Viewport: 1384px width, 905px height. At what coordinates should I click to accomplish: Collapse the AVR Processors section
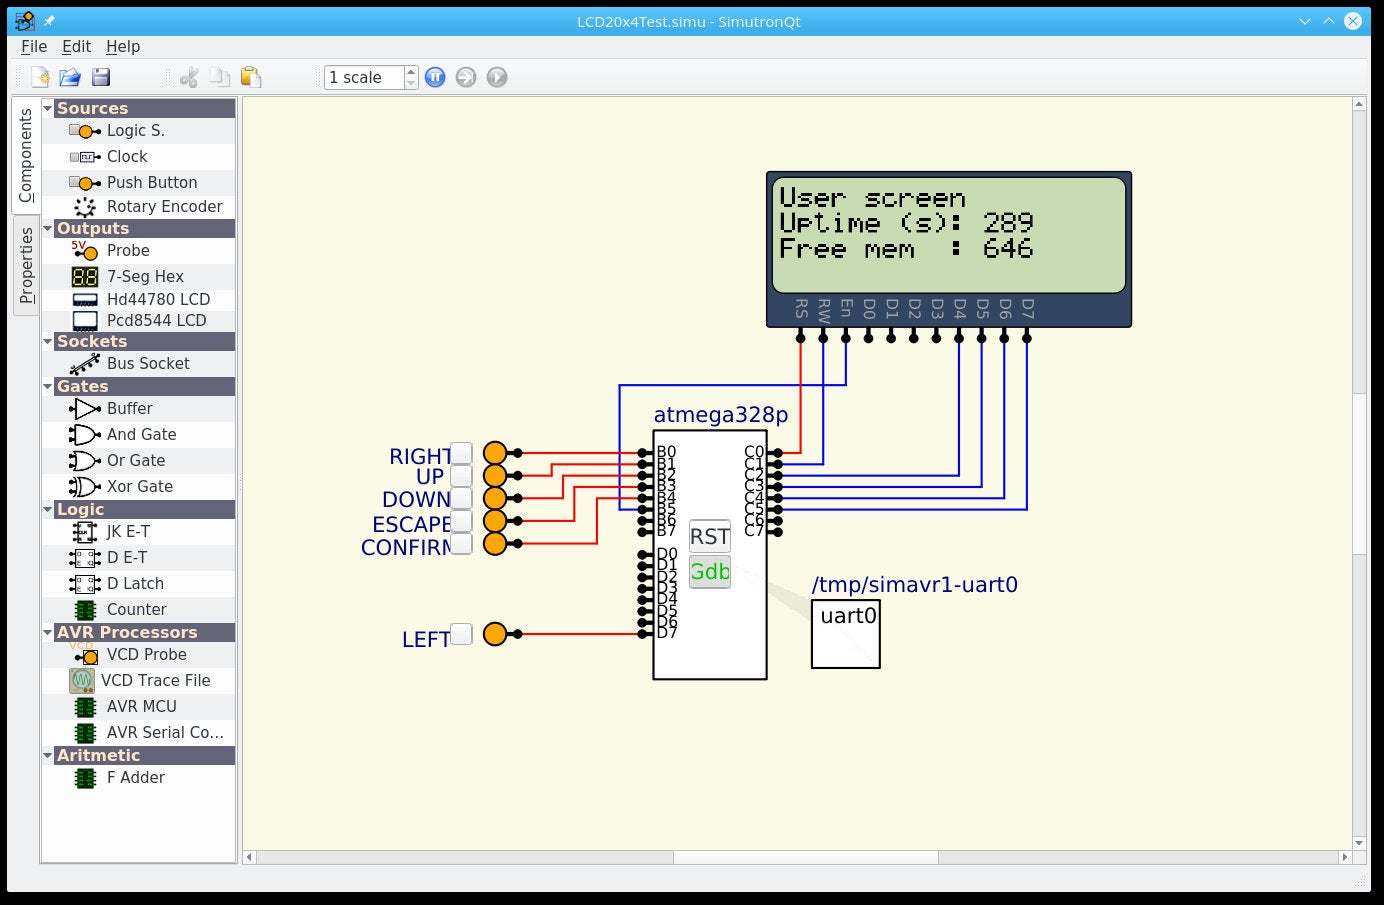click(x=47, y=632)
